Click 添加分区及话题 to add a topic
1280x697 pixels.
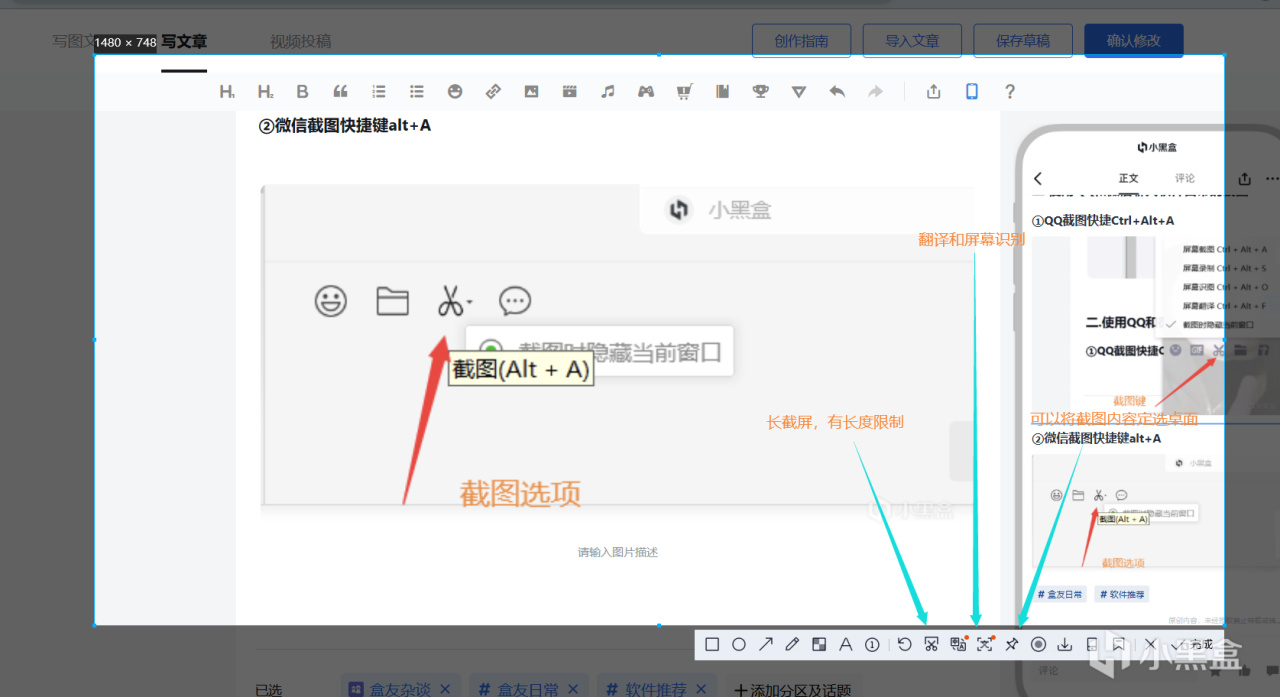[x=793, y=689]
